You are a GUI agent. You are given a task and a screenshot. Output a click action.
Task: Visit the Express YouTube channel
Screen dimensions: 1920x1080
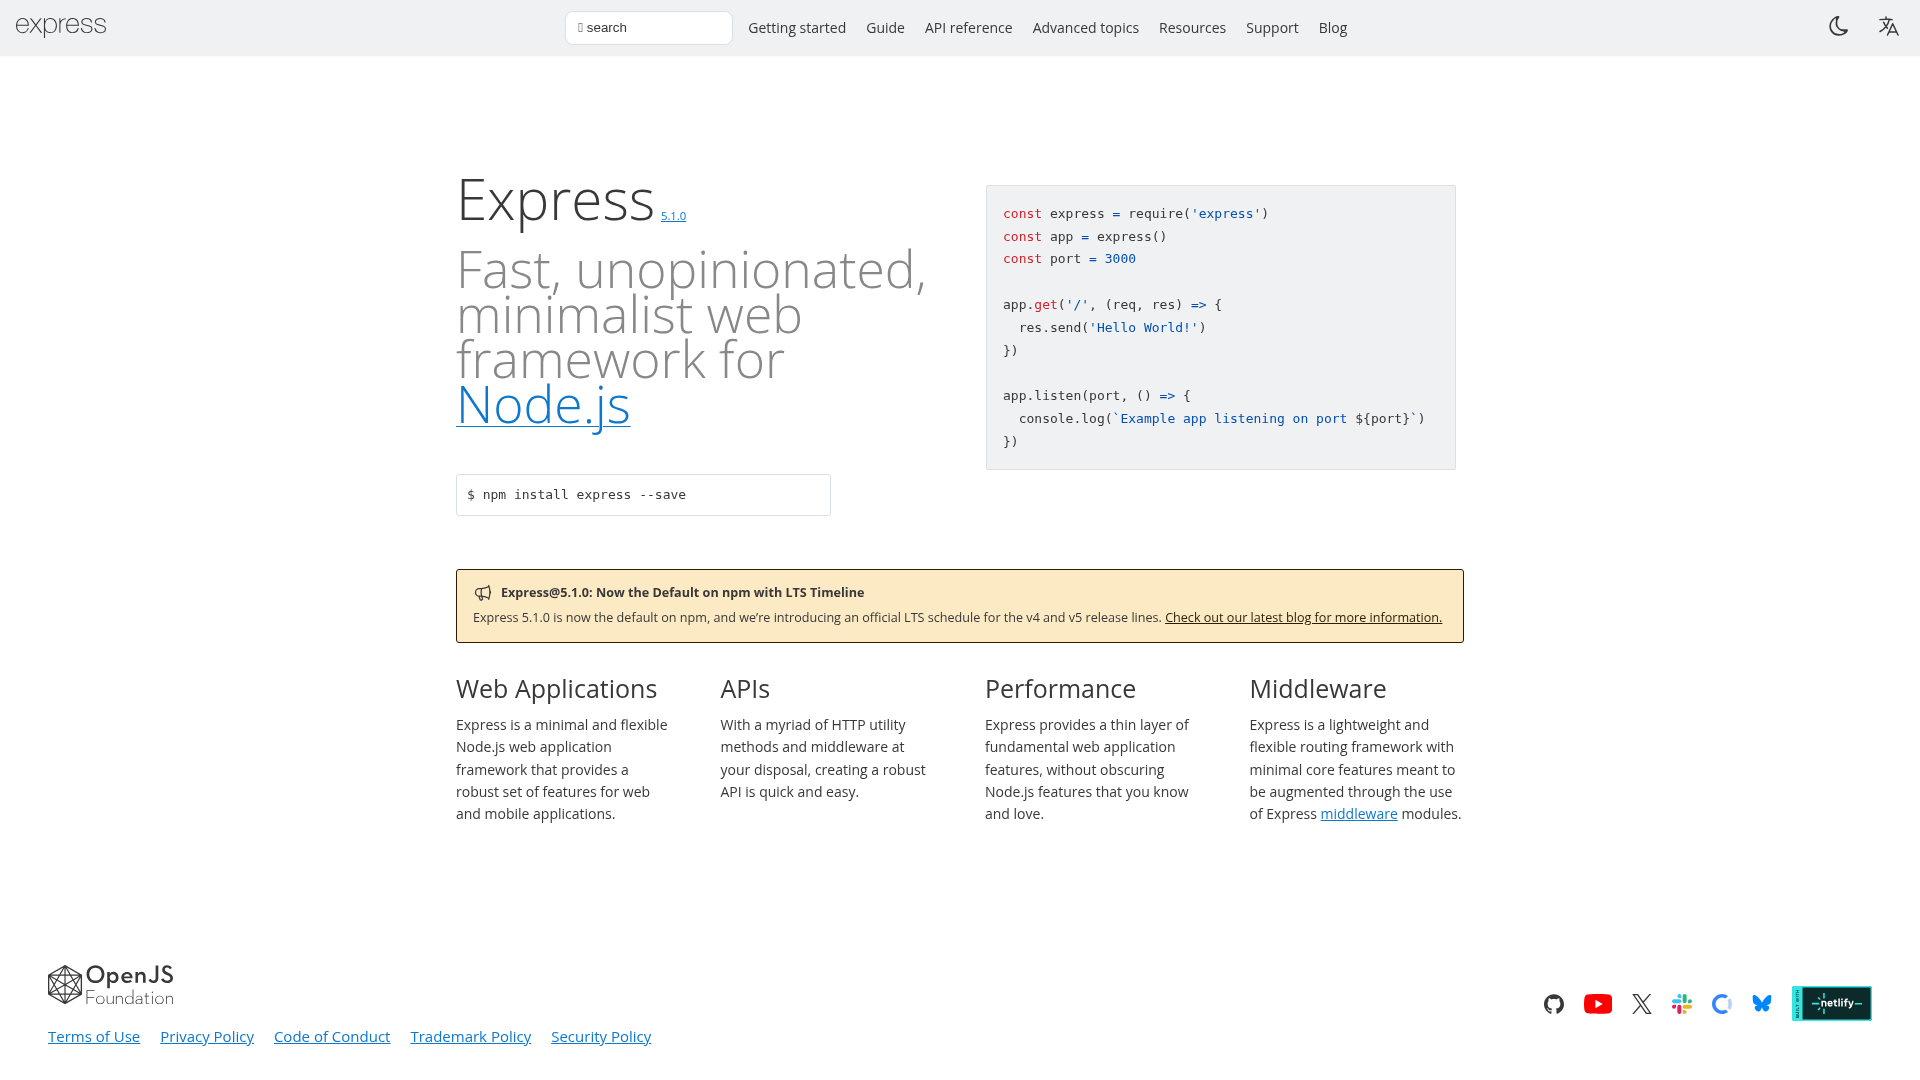click(x=1597, y=1004)
